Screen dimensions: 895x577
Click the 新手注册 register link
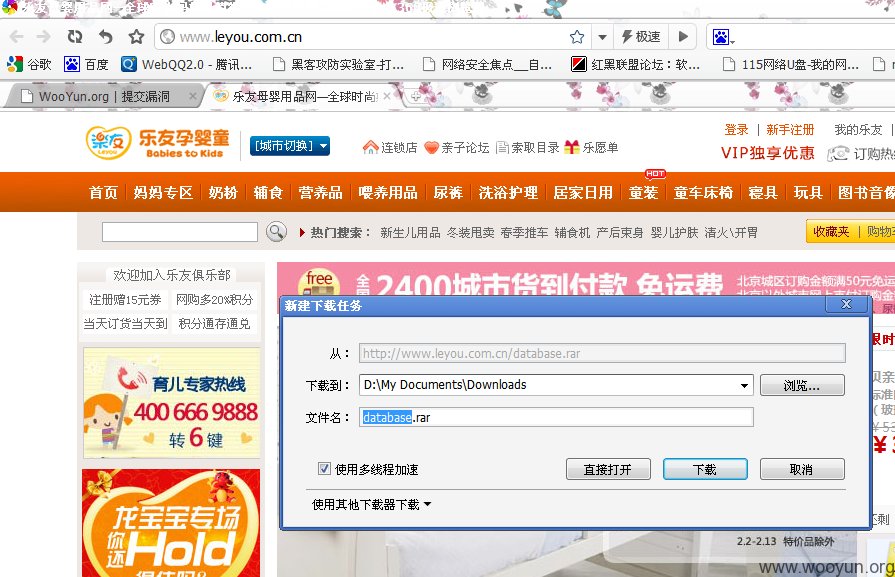click(x=790, y=130)
